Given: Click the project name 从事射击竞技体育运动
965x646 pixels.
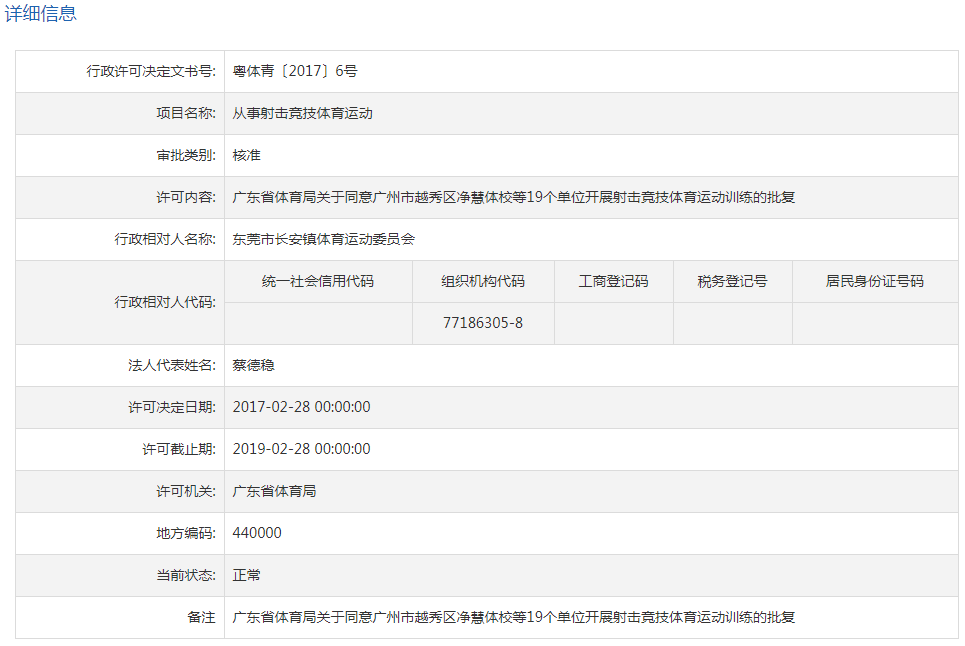Looking at the screenshot, I should tap(302, 114).
